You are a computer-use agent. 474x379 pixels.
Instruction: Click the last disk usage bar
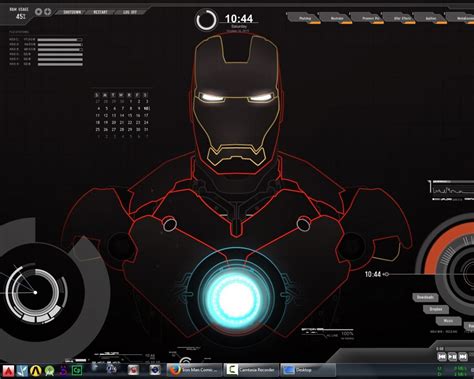(60, 64)
